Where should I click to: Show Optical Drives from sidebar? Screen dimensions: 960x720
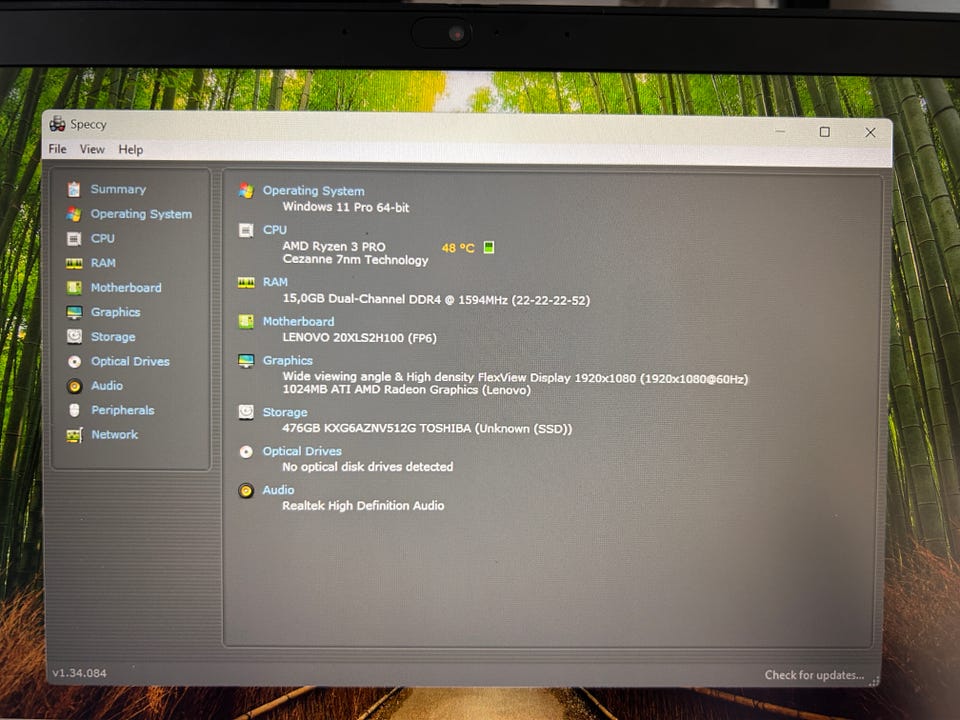[130, 361]
